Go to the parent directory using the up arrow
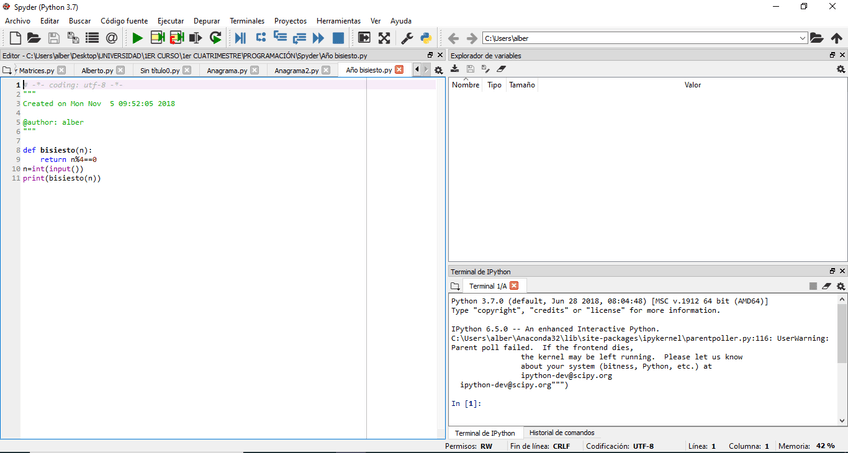The height and width of the screenshot is (453, 848). [837, 38]
